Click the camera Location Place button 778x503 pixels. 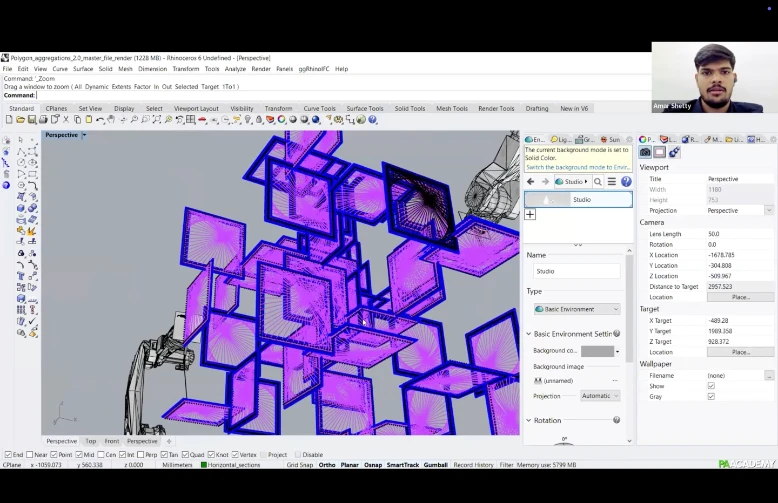(x=740, y=297)
